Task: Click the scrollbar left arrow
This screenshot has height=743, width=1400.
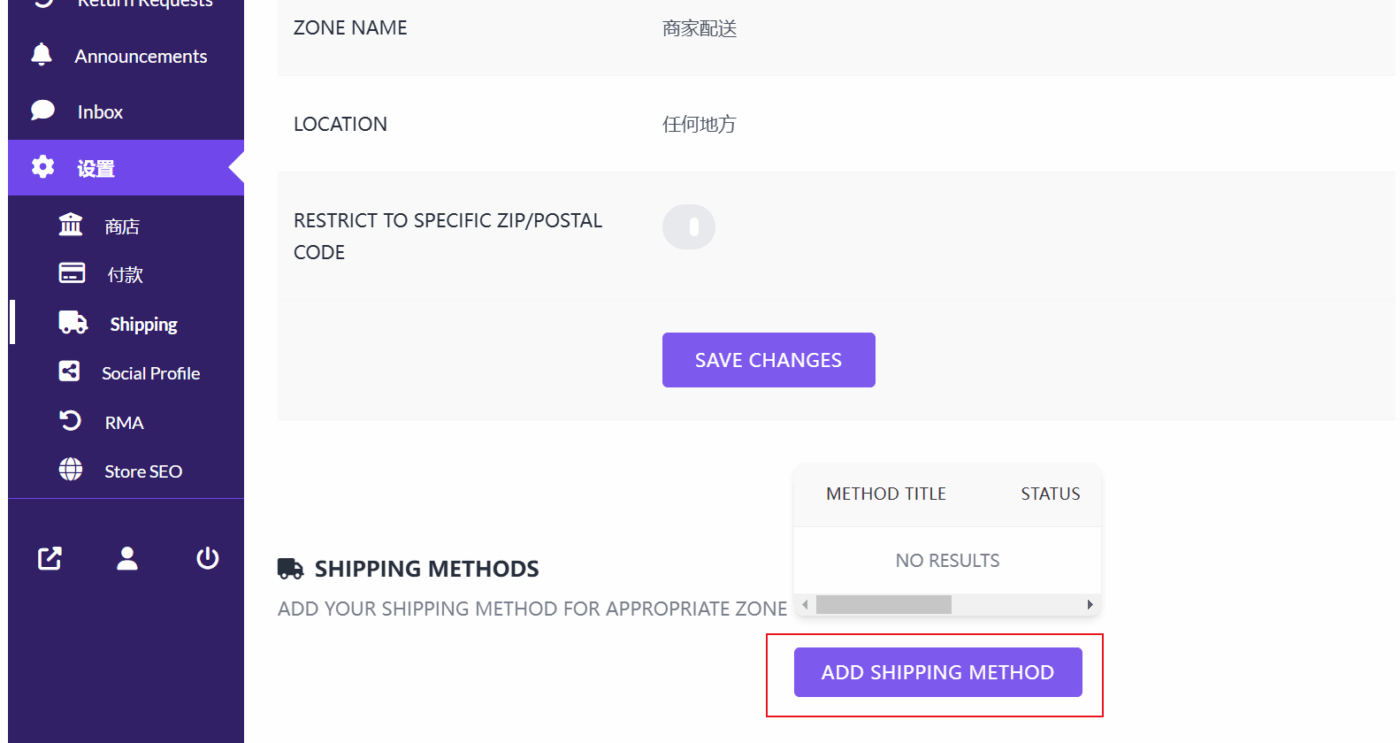Action: (805, 605)
